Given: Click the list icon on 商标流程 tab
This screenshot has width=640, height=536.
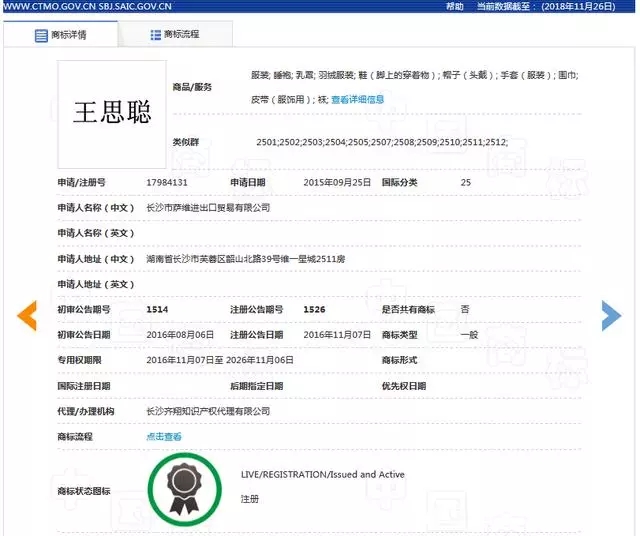Looking at the screenshot, I should coord(155,35).
